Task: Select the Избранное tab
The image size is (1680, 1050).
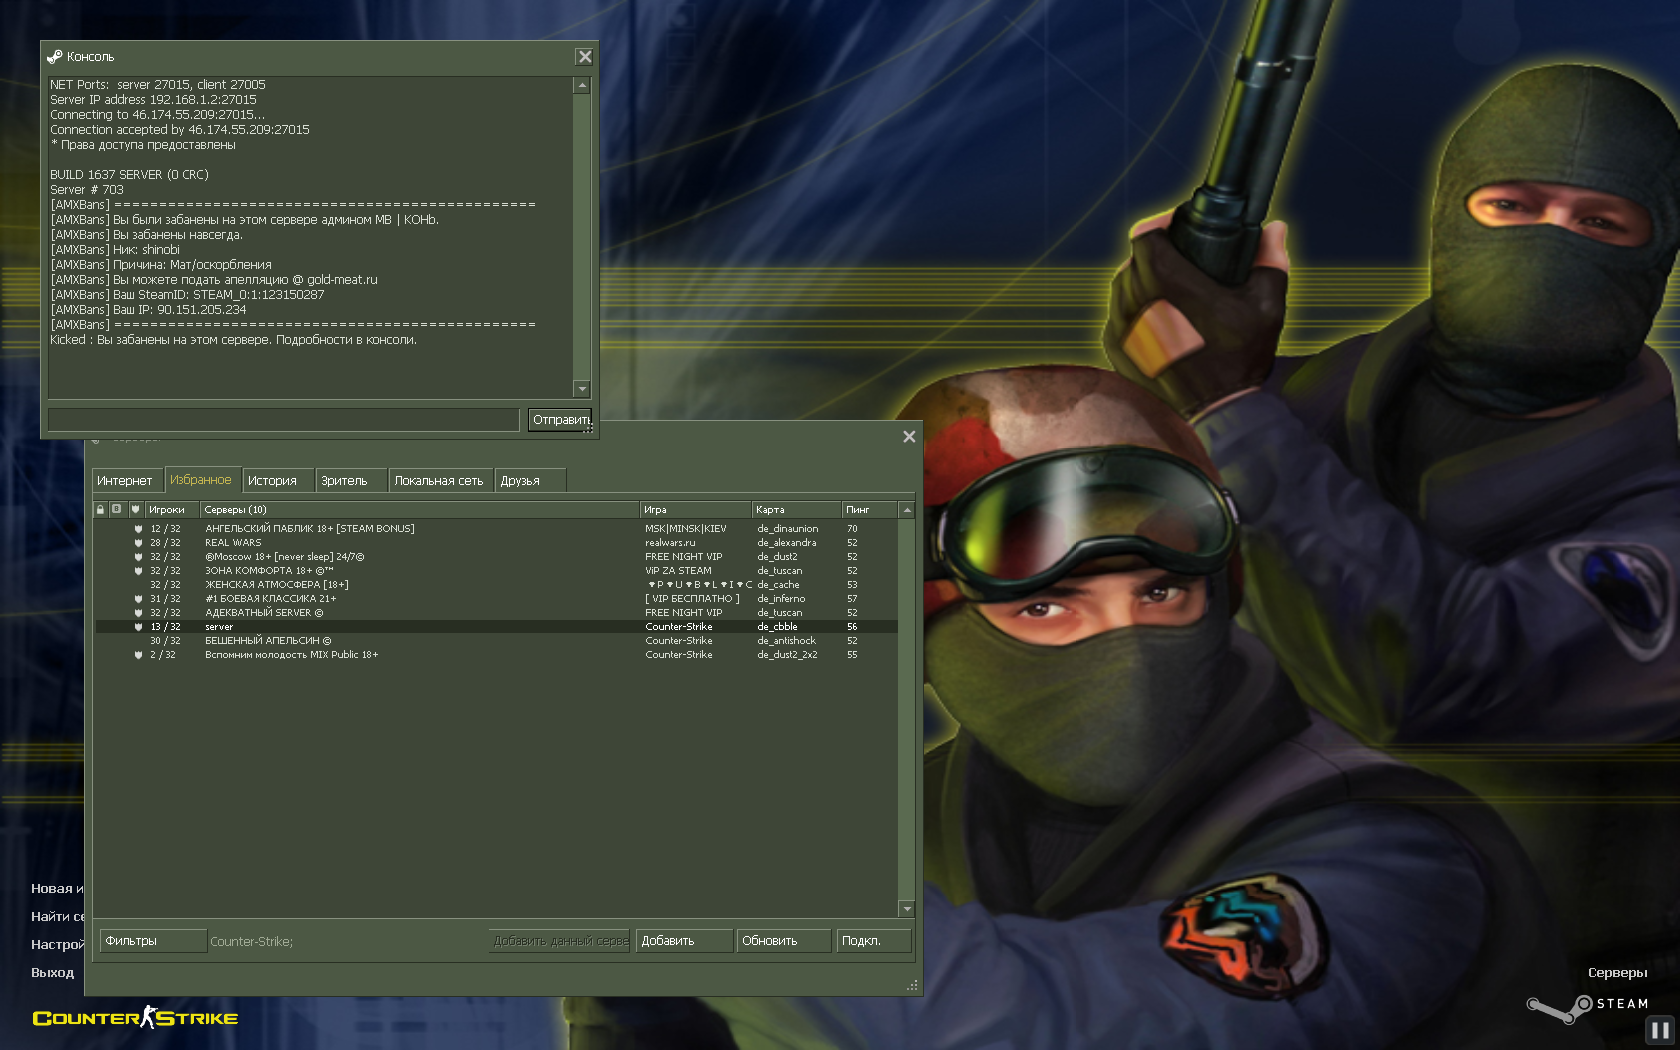Action: click(202, 480)
